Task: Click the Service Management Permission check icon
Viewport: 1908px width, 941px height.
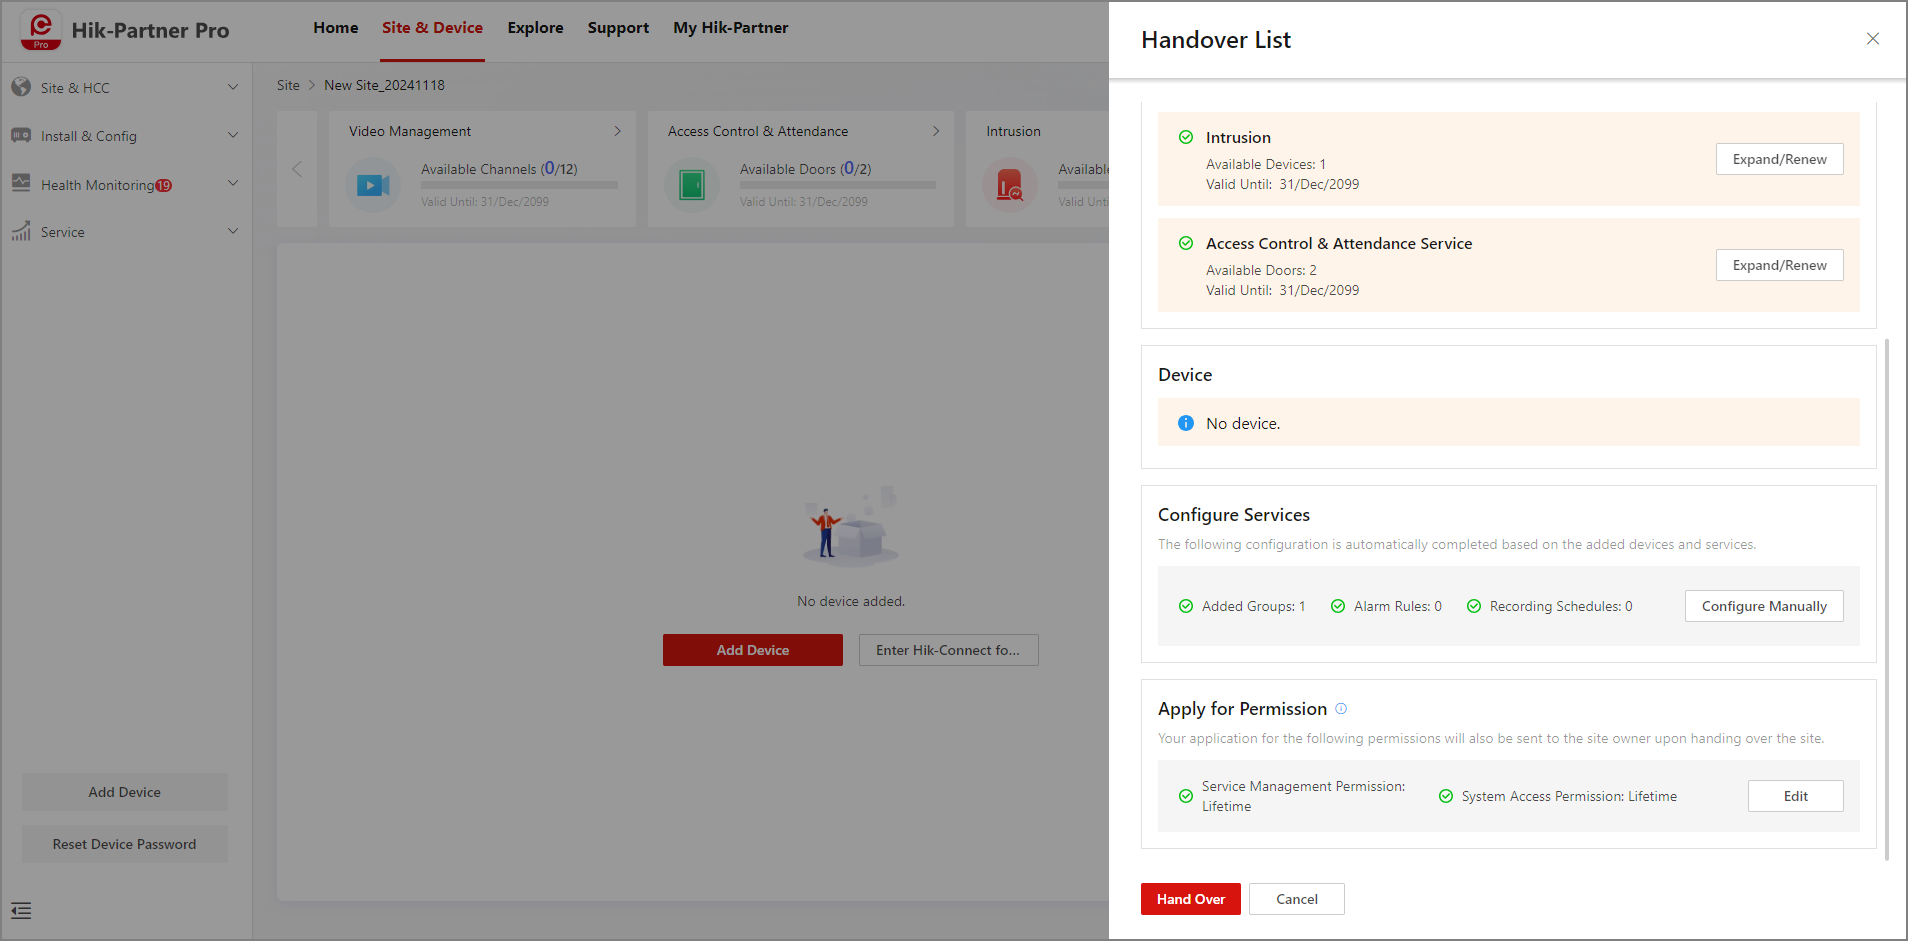Action: click(1186, 796)
